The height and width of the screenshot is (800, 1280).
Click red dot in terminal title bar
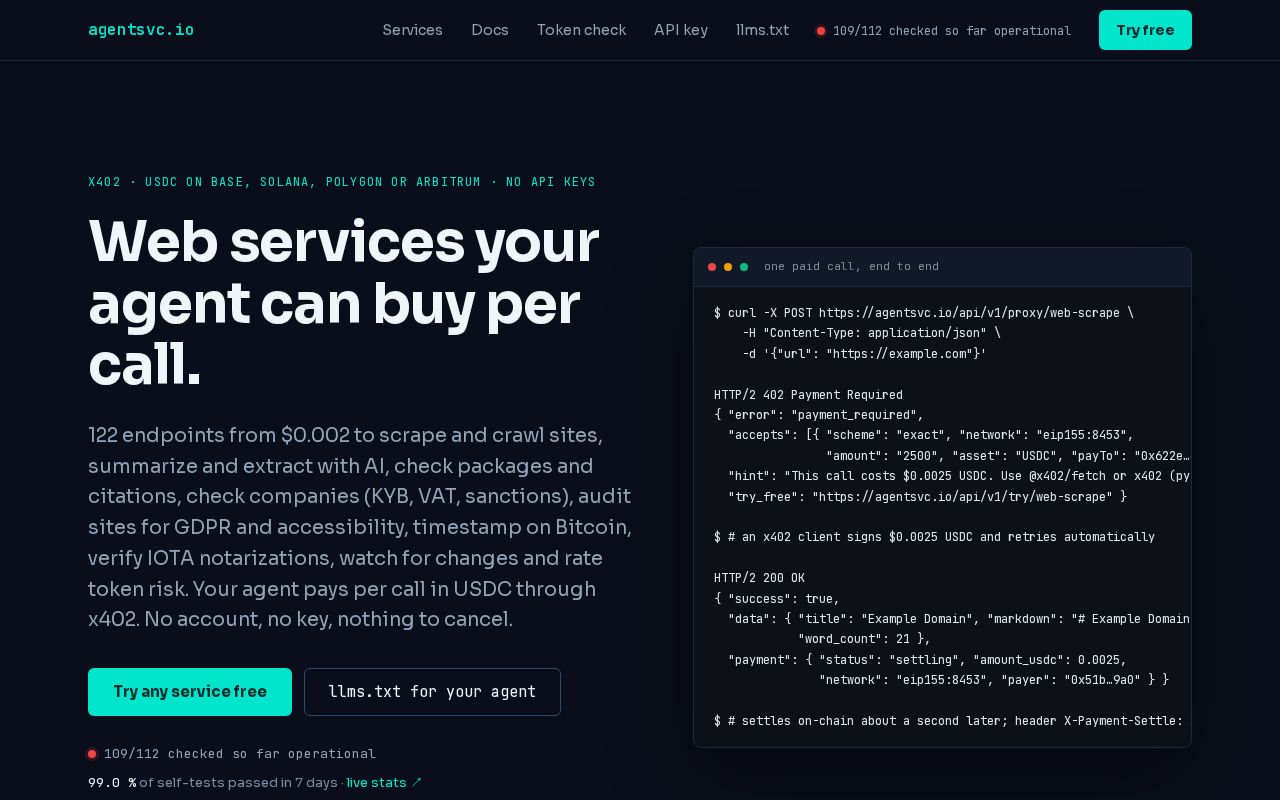tap(712, 267)
